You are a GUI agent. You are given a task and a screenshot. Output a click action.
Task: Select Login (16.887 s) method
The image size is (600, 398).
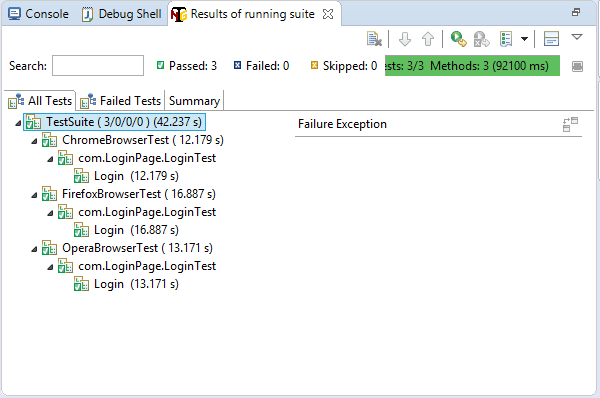tap(126, 230)
